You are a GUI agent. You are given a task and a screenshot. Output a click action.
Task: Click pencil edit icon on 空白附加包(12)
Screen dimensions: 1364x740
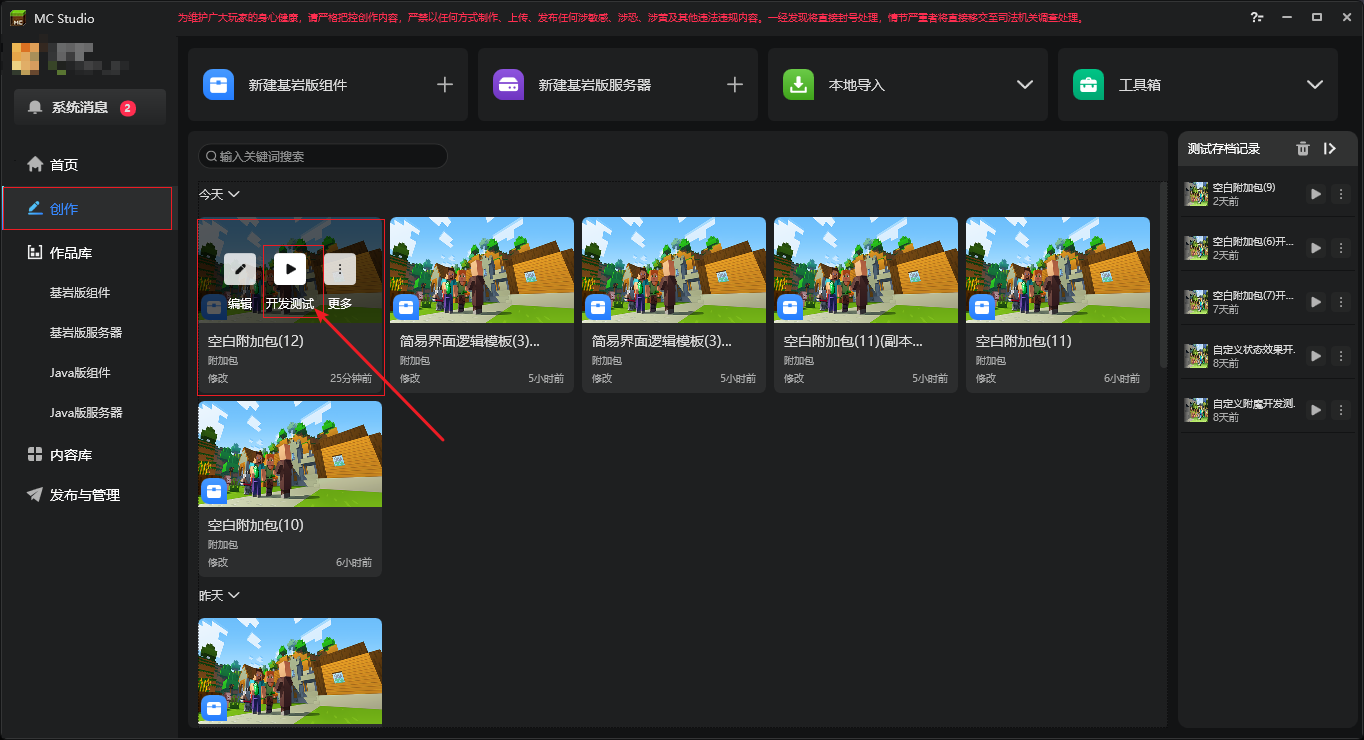click(x=240, y=269)
